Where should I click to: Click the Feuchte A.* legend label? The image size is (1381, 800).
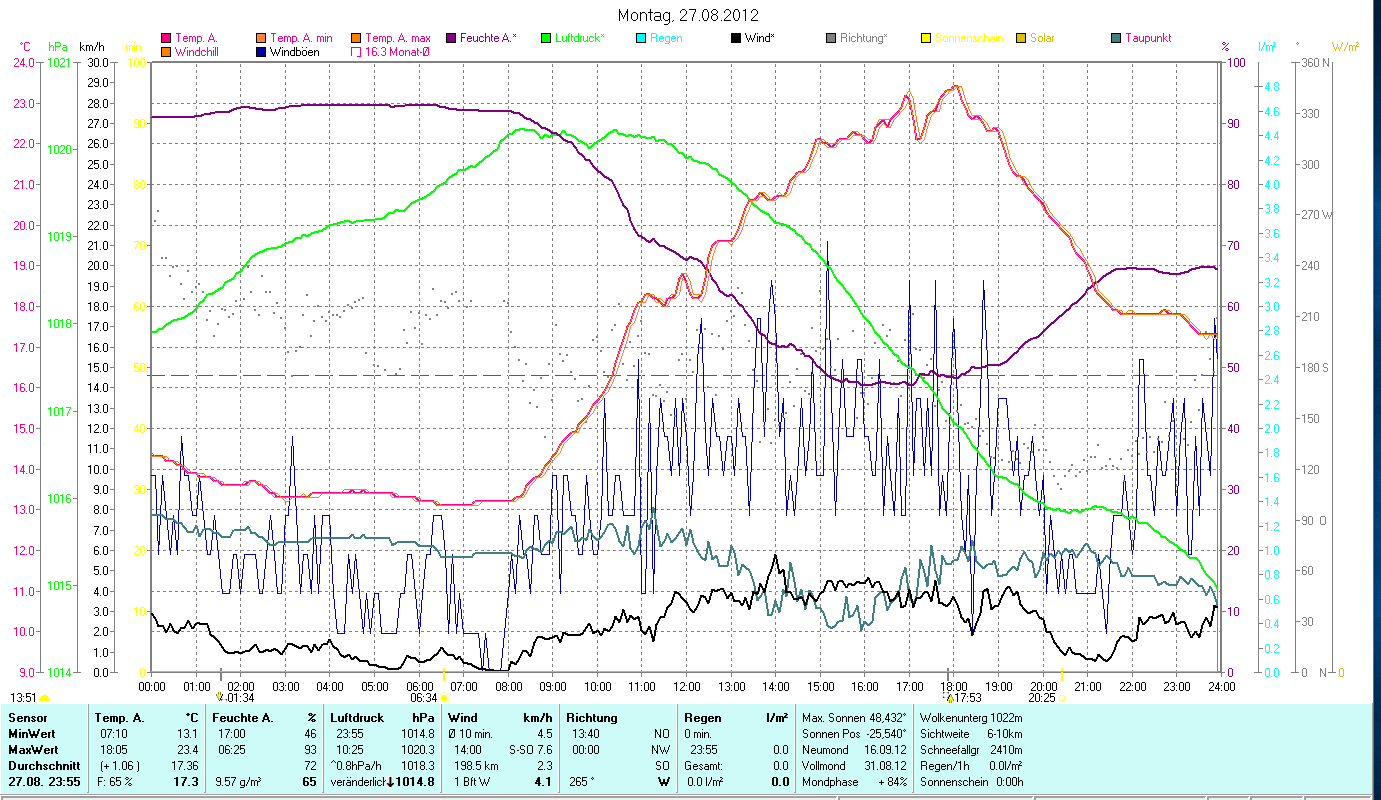488,38
